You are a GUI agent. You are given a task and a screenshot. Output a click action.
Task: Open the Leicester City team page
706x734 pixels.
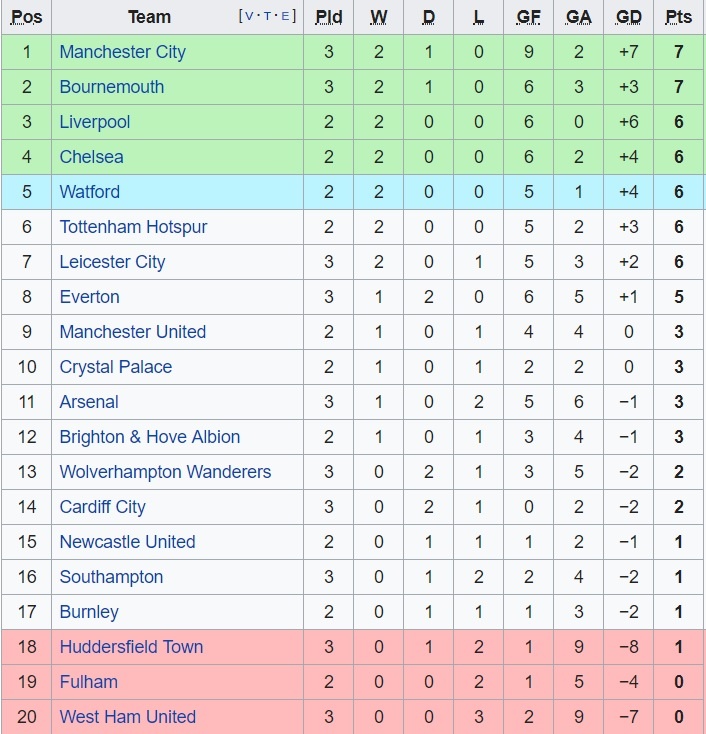(112, 262)
